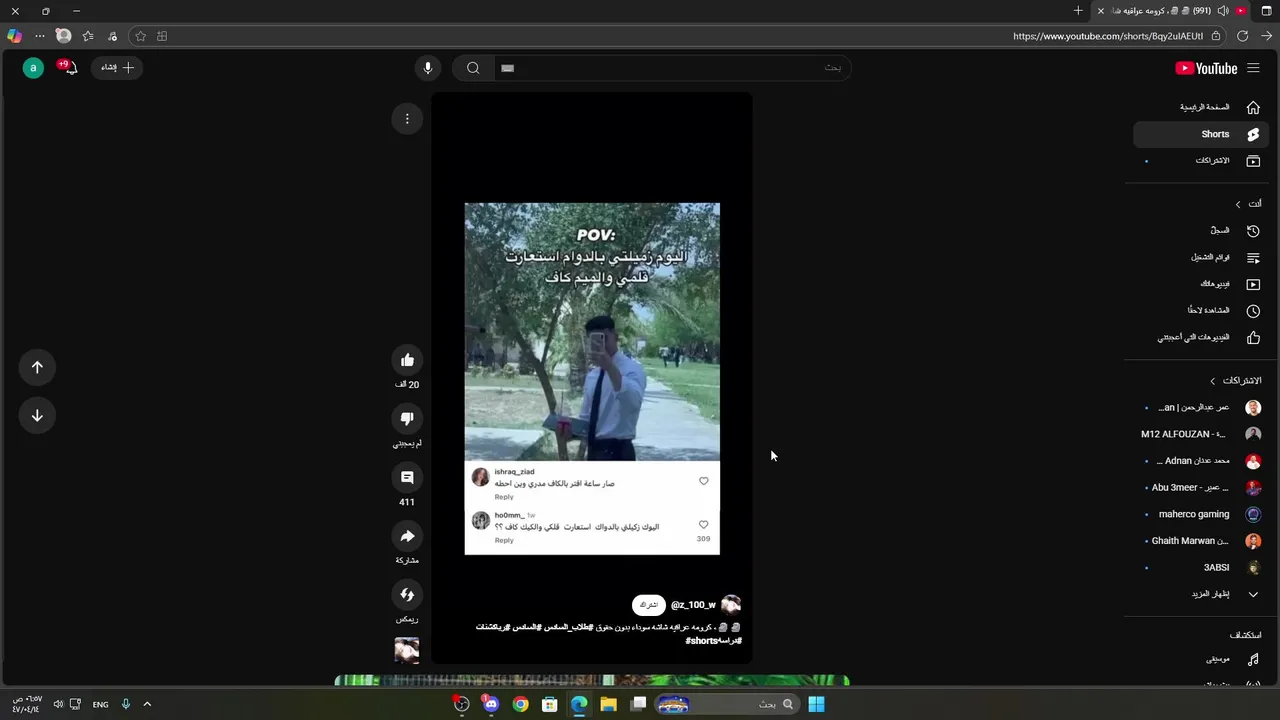Toggle the YouTube hamburger guide menu
Screen dimensions: 1280x720
tap(1253, 68)
